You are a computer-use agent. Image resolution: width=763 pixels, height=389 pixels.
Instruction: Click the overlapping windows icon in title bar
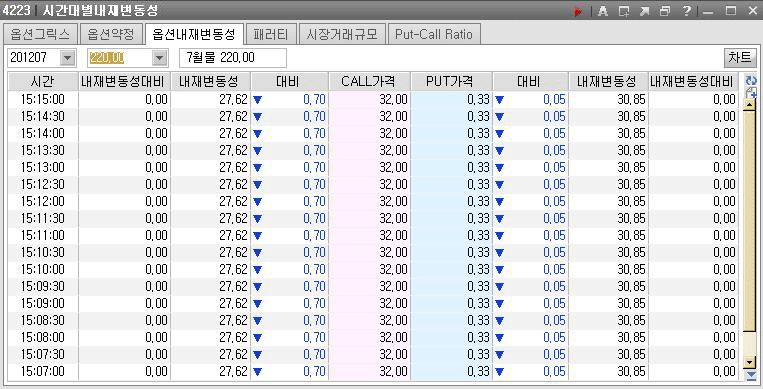click(x=665, y=11)
